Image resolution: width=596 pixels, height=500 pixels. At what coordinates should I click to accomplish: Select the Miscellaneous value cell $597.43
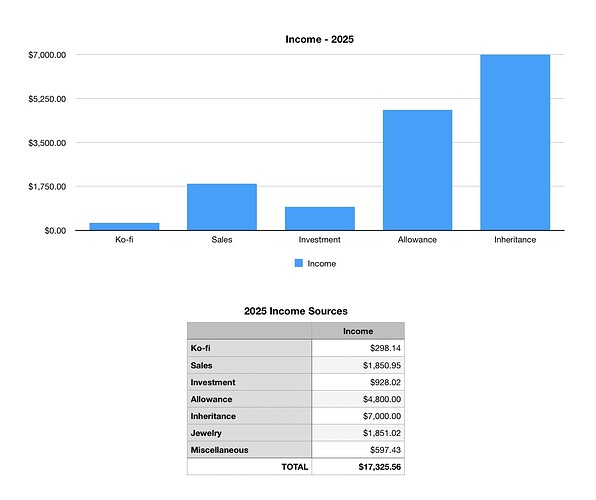[x=358, y=450]
